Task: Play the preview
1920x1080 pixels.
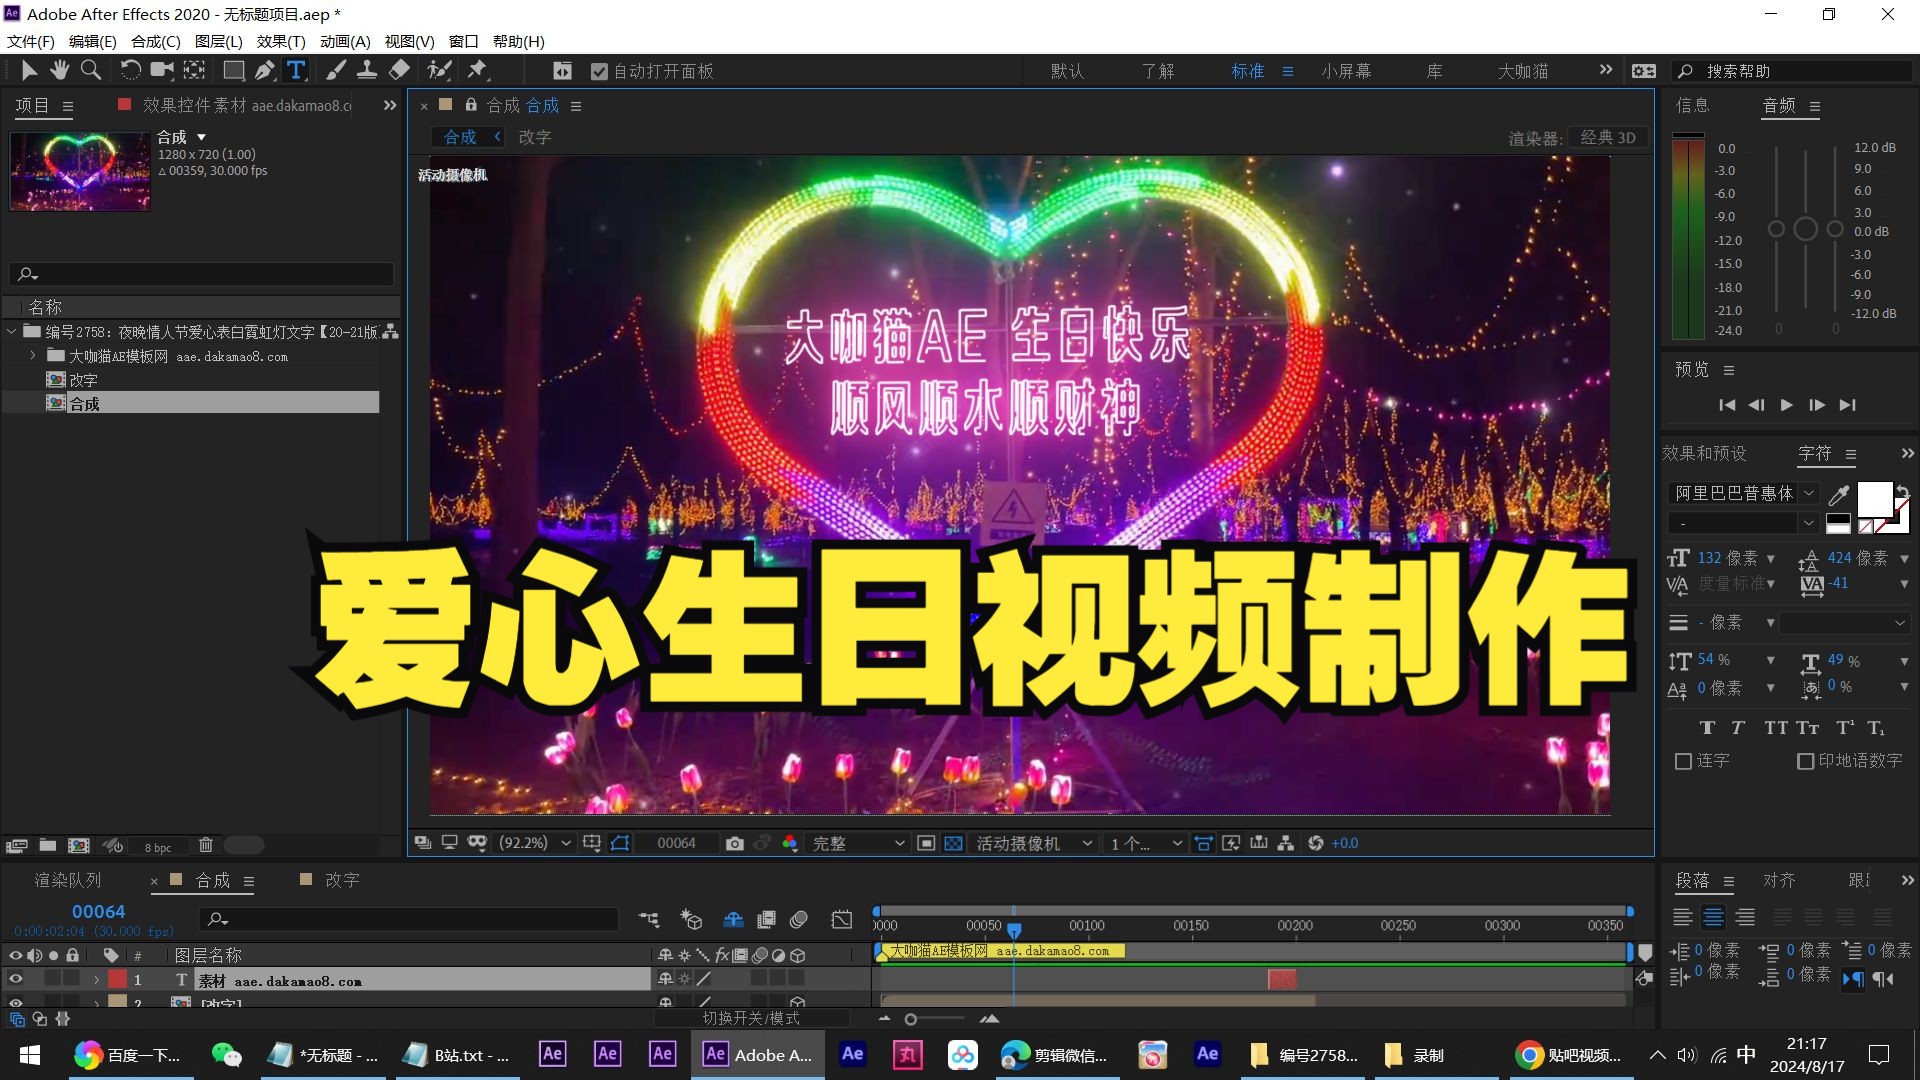Action: 1786,405
